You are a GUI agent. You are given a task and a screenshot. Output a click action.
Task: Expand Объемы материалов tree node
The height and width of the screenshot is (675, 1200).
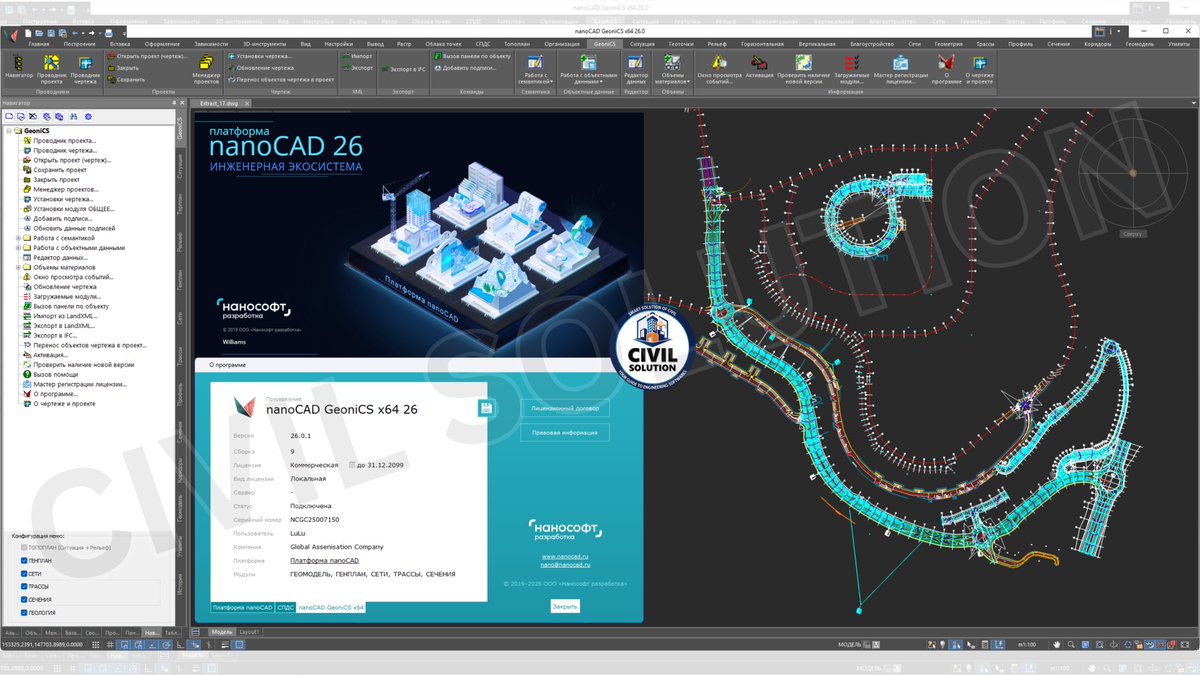click(x=17, y=268)
